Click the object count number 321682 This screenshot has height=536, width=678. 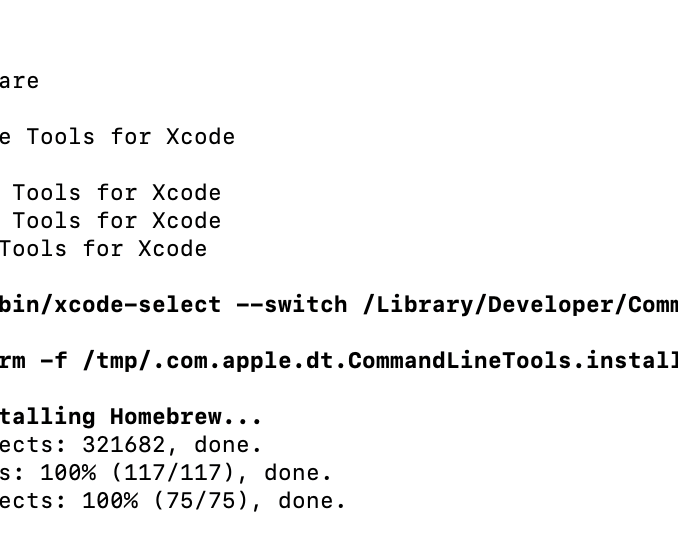point(123,445)
